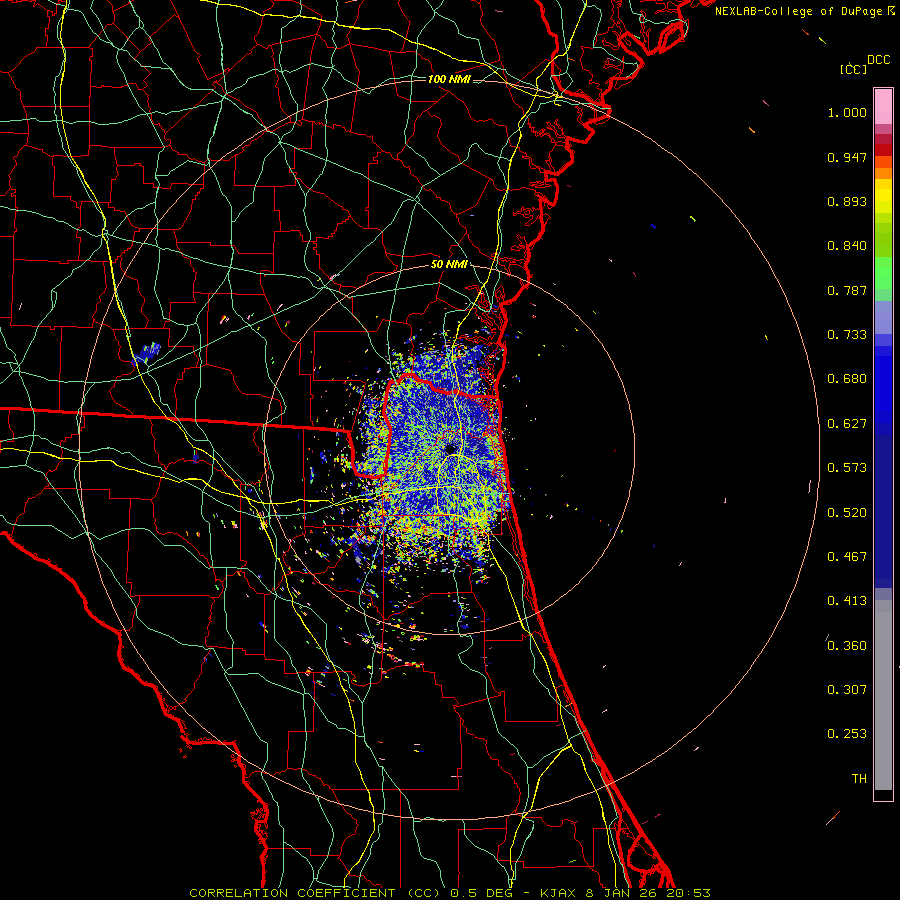Click the KJAX radar site identifier
The image size is (900, 900).
point(560,893)
